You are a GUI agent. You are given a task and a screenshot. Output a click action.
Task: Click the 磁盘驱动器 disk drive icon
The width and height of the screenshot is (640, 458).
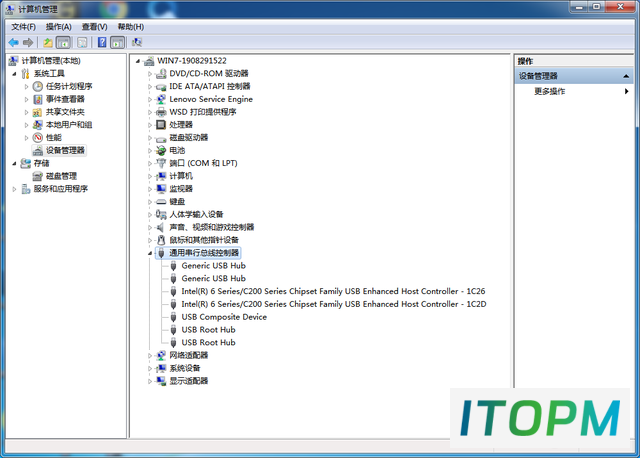coord(161,138)
